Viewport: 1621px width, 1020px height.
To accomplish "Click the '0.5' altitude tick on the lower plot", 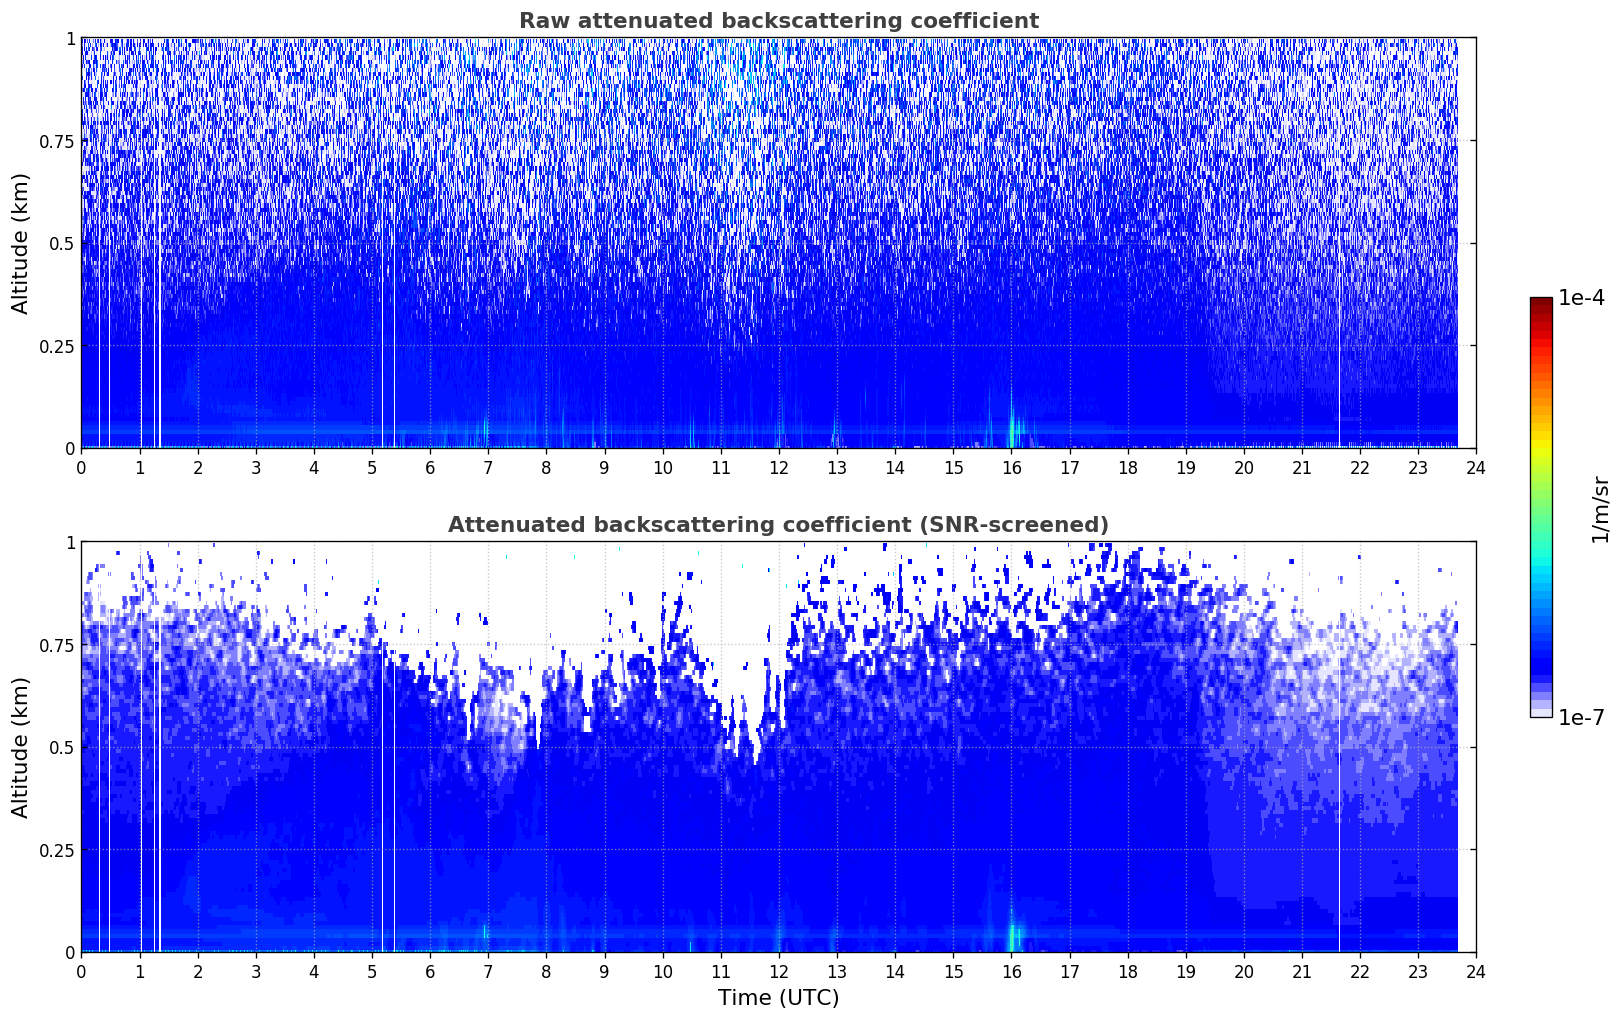I will click(62, 747).
